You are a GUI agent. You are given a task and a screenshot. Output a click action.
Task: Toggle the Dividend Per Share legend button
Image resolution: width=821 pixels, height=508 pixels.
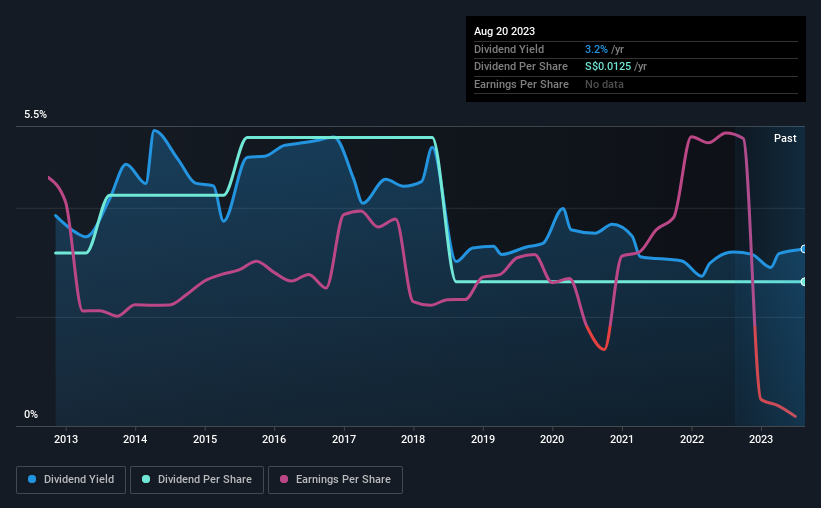coord(197,480)
